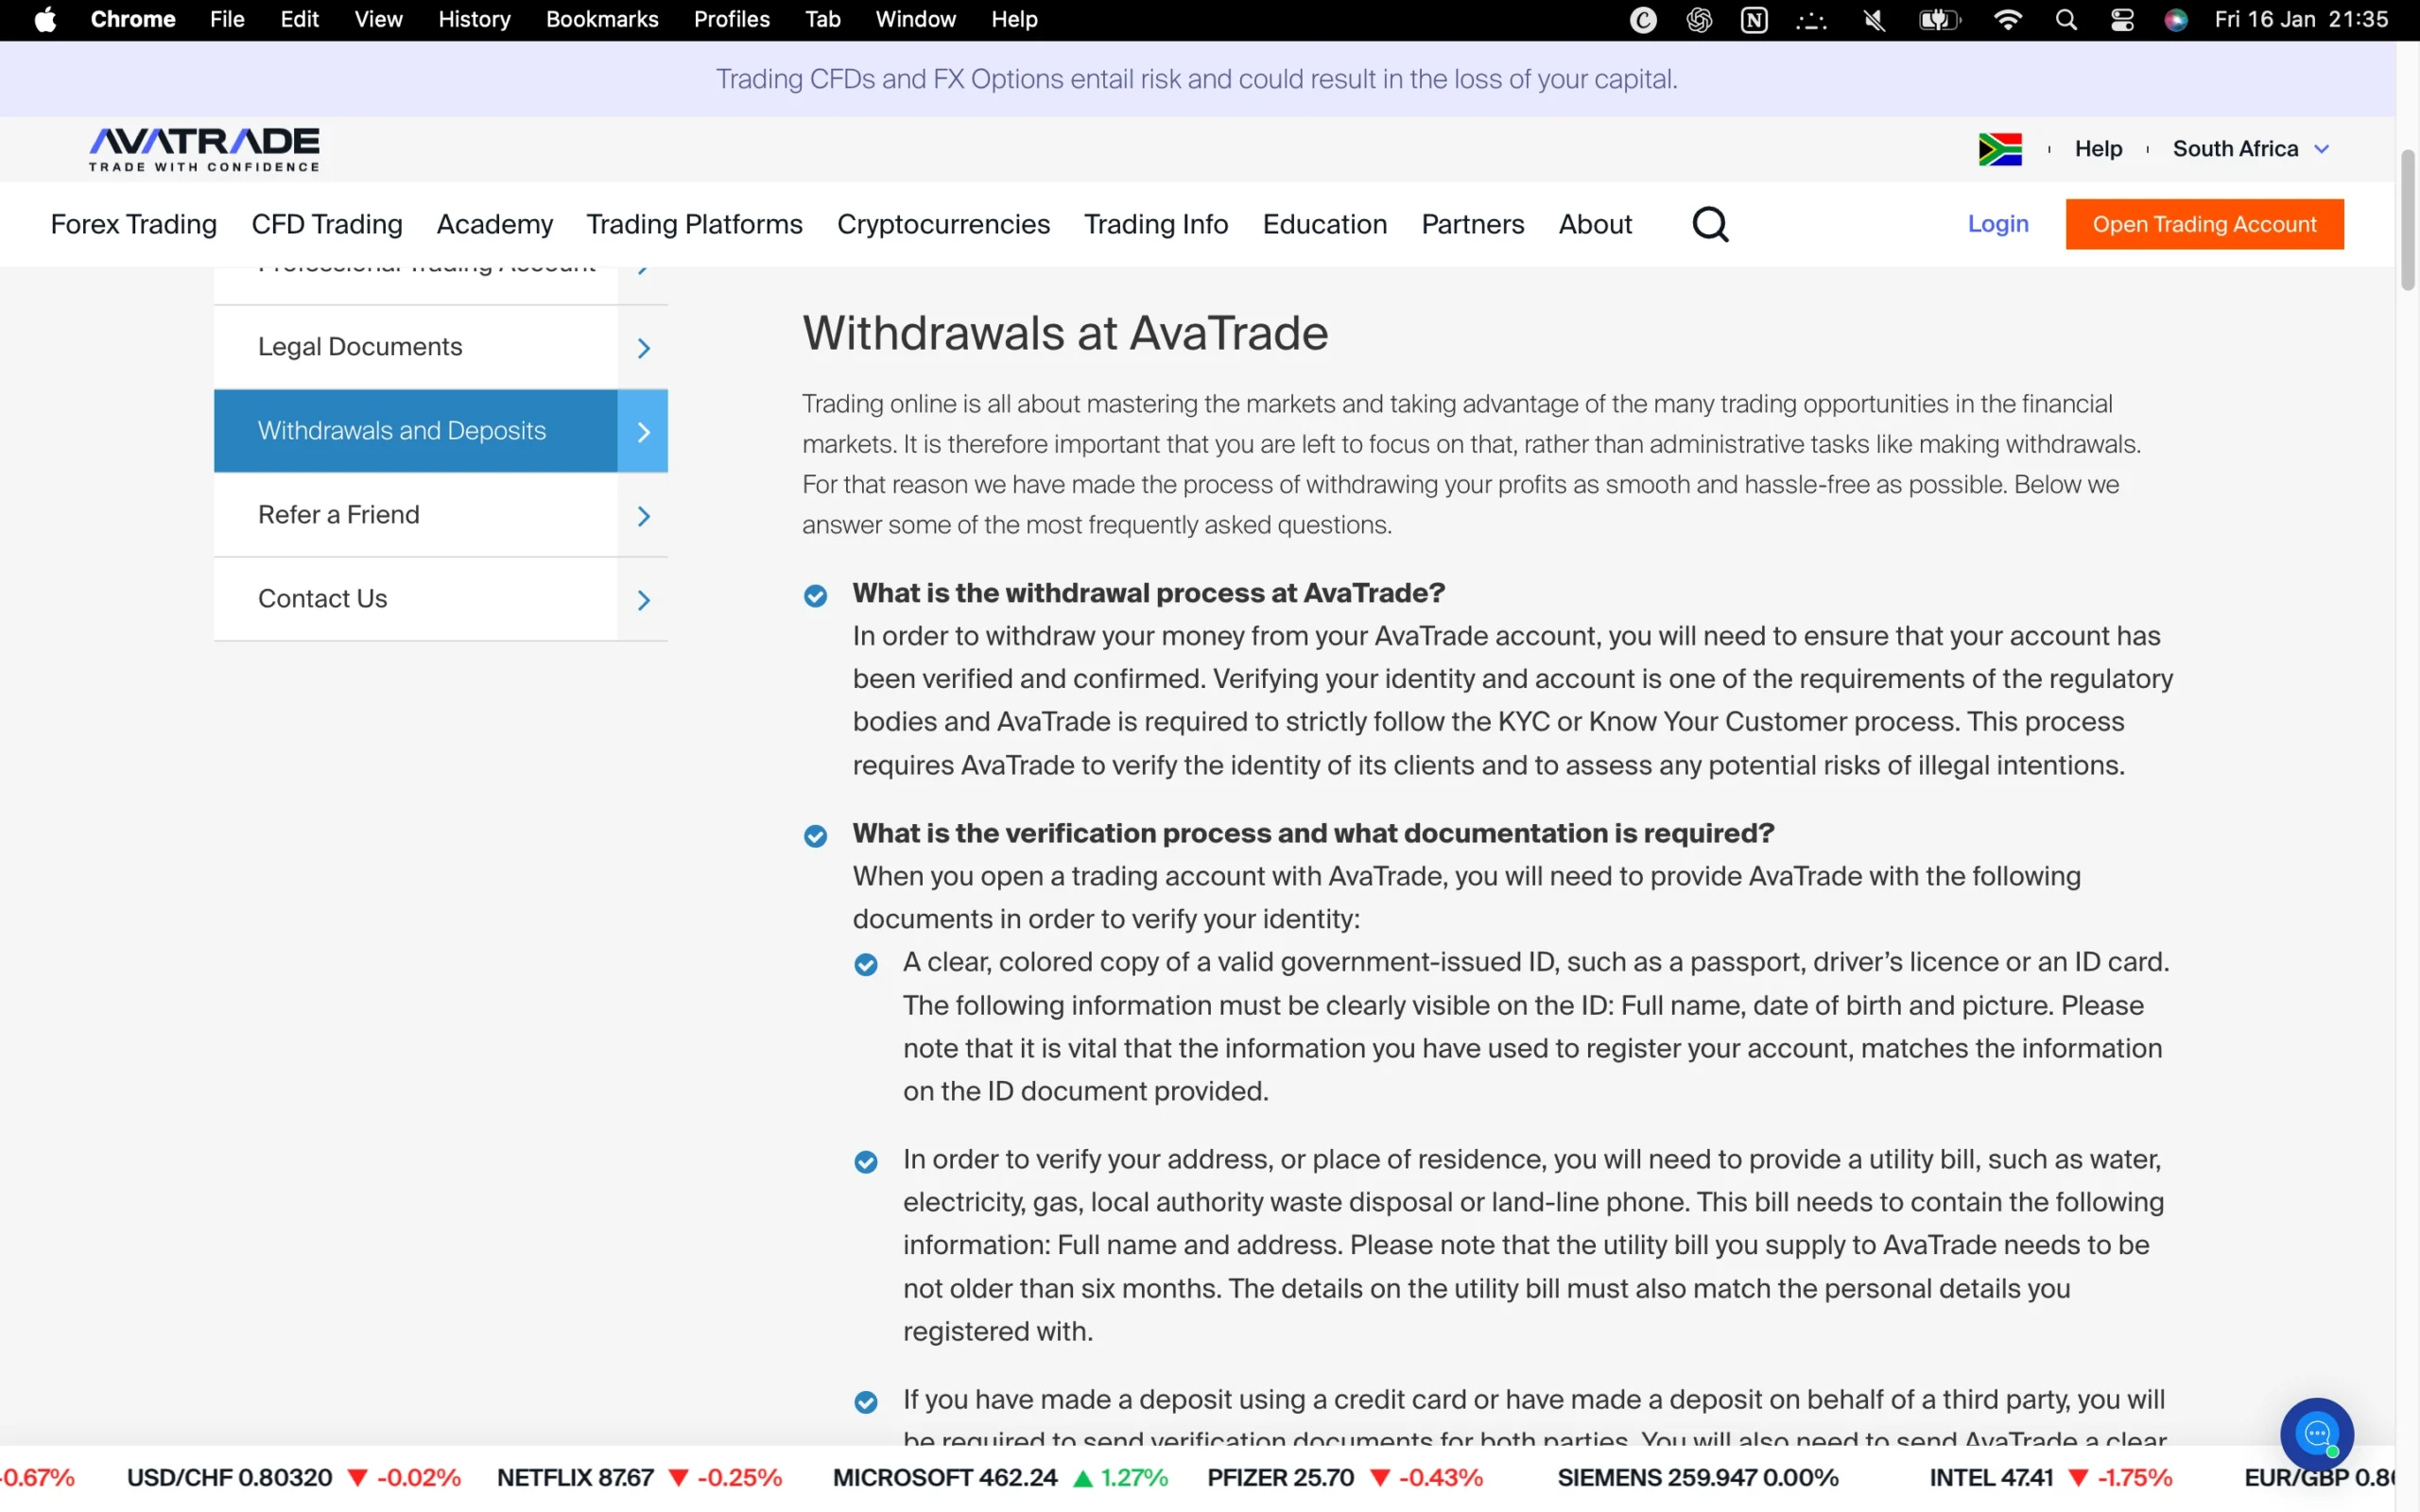Click the green up arrow beside MICROSOFT ticker
Viewport: 2420px width, 1512px height.
[1086, 1477]
